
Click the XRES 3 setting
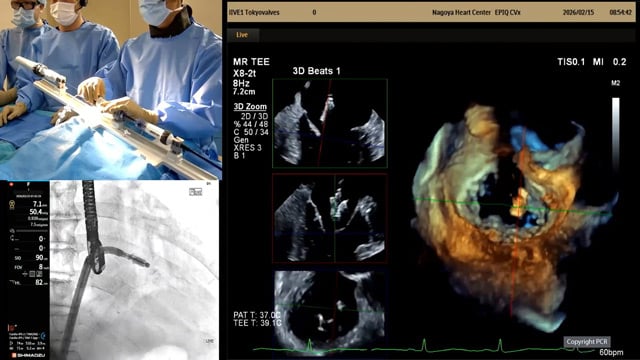coord(247,148)
